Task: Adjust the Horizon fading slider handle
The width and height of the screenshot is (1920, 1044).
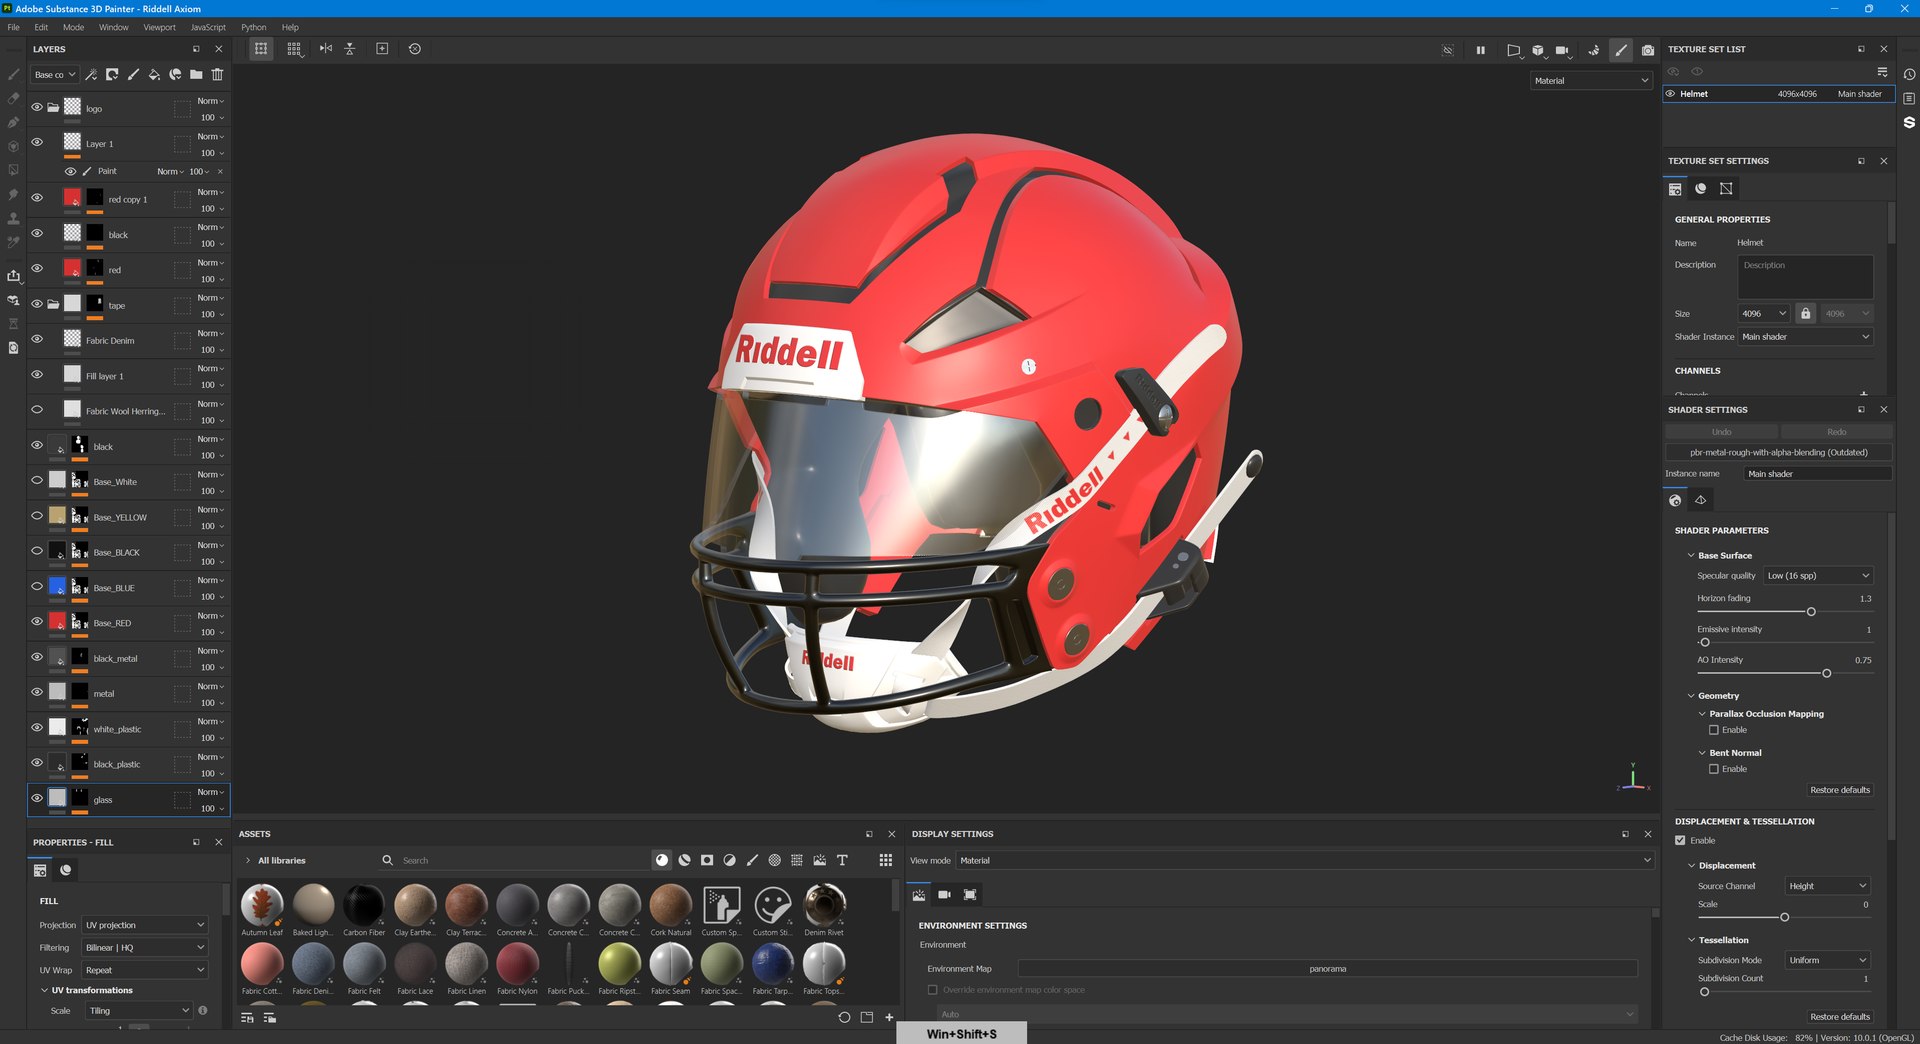Action: (x=1810, y=611)
